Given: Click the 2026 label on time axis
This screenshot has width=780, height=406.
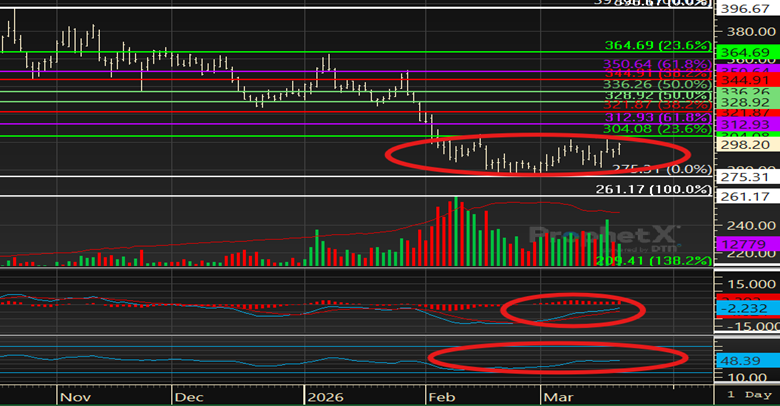Looking at the screenshot, I should [x=325, y=398].
